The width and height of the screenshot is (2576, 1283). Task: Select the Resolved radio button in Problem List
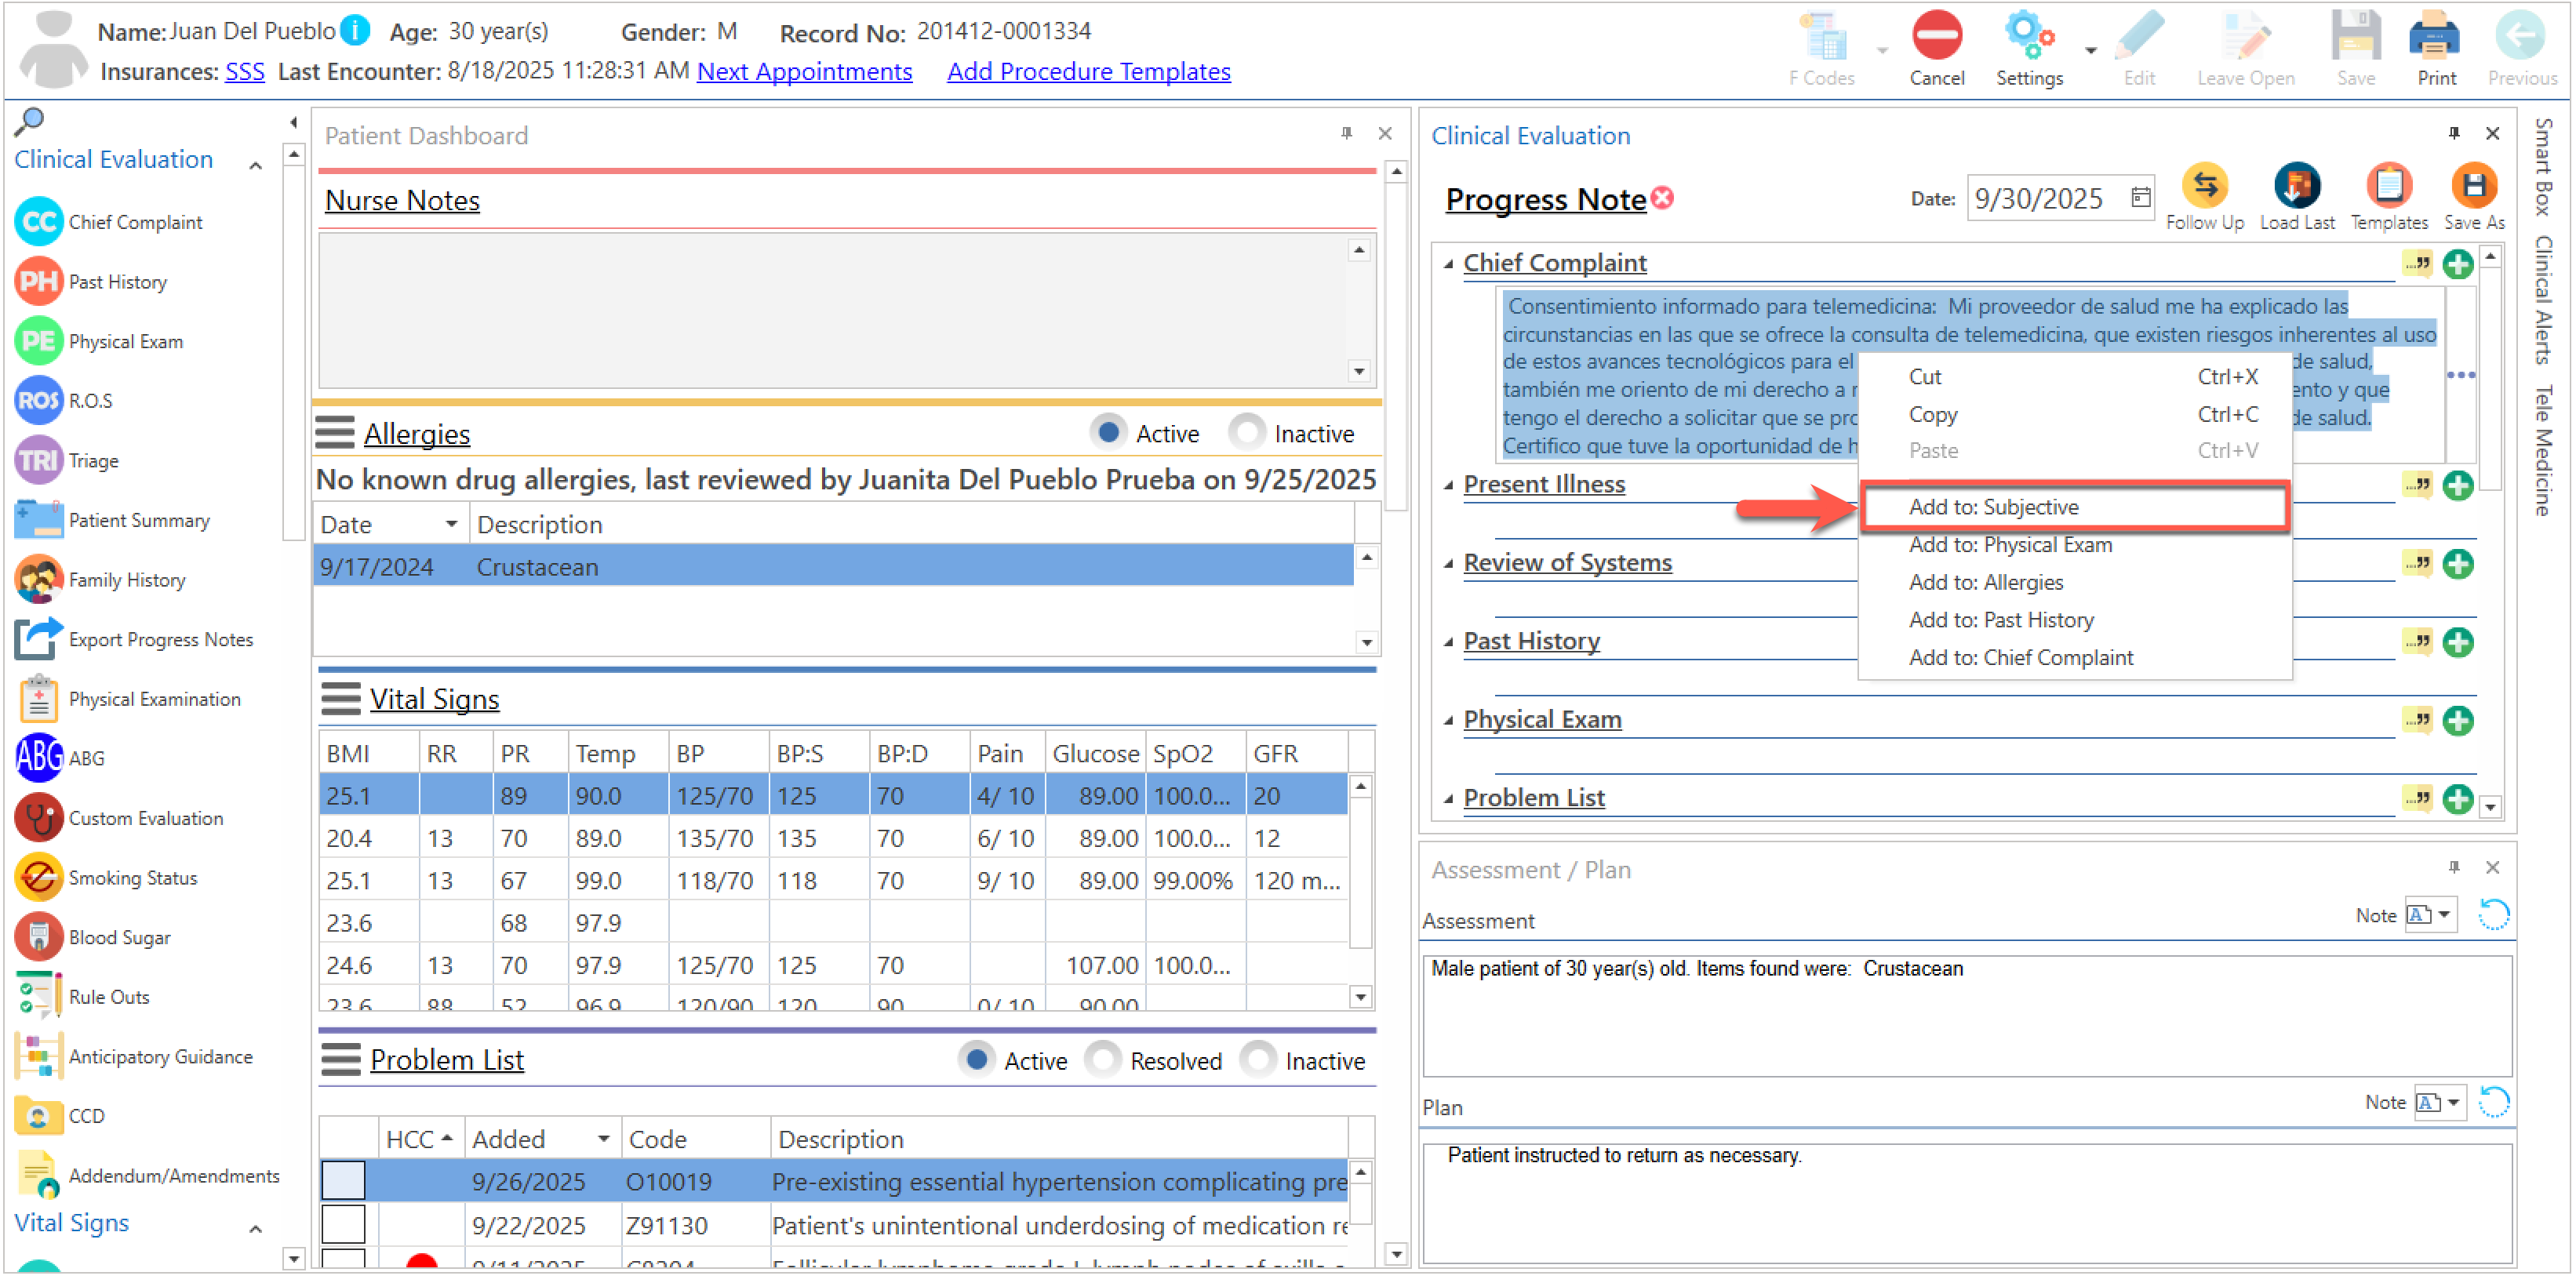coord(1103,1059)
